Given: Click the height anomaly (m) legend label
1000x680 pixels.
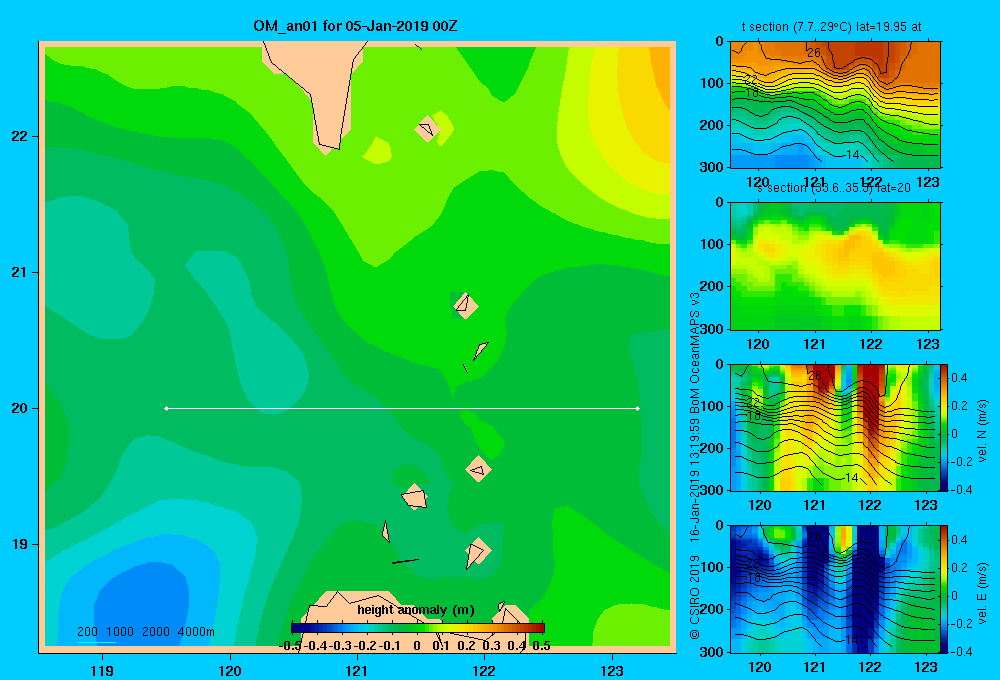Looking at the screenshot, I should coord(416,610).
